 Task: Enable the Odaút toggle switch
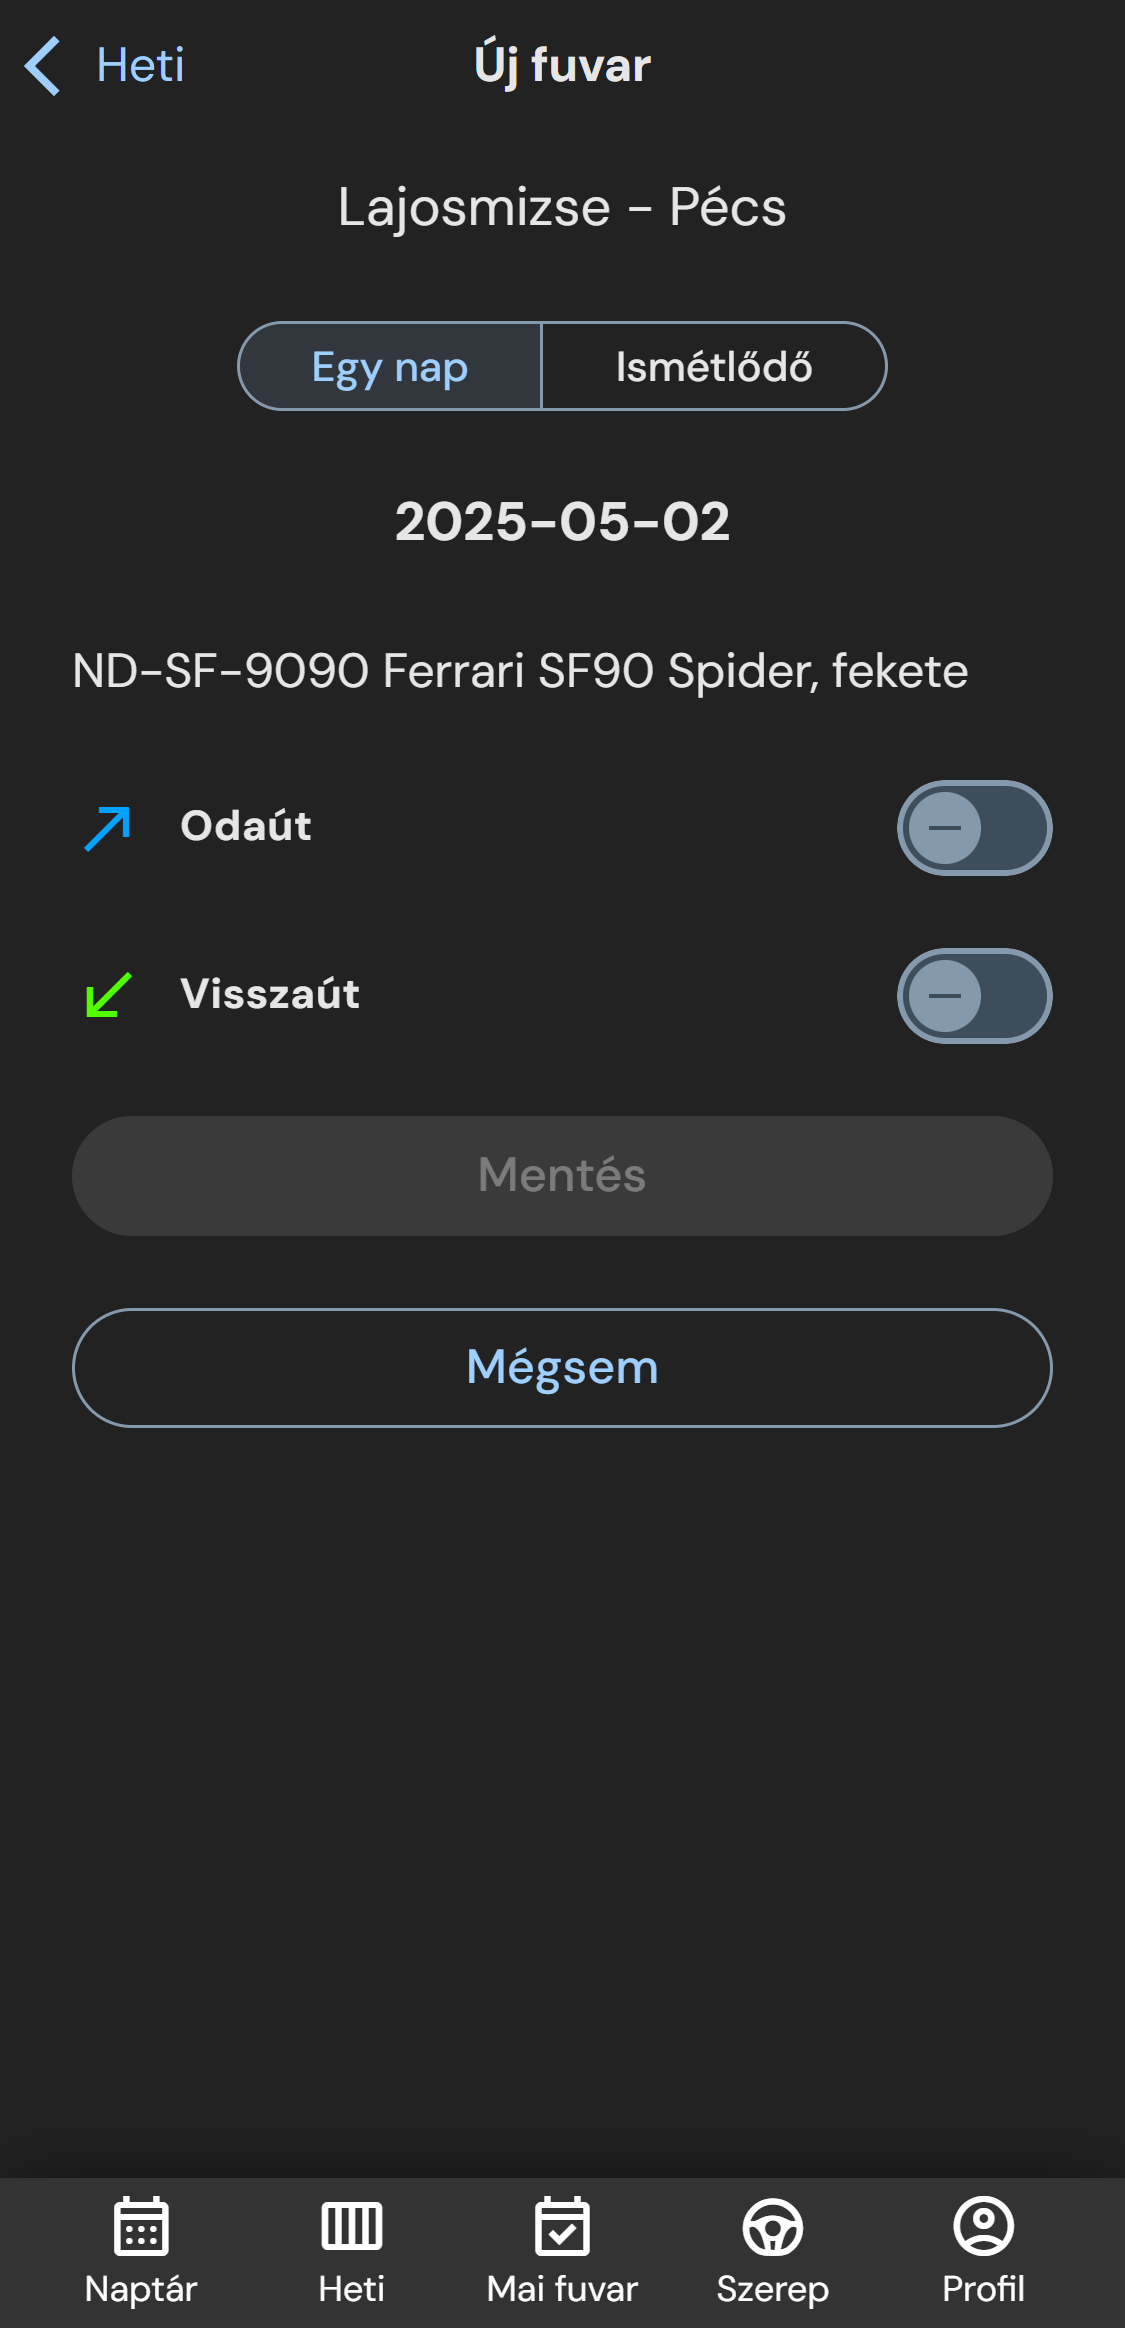tap(974, 828)
